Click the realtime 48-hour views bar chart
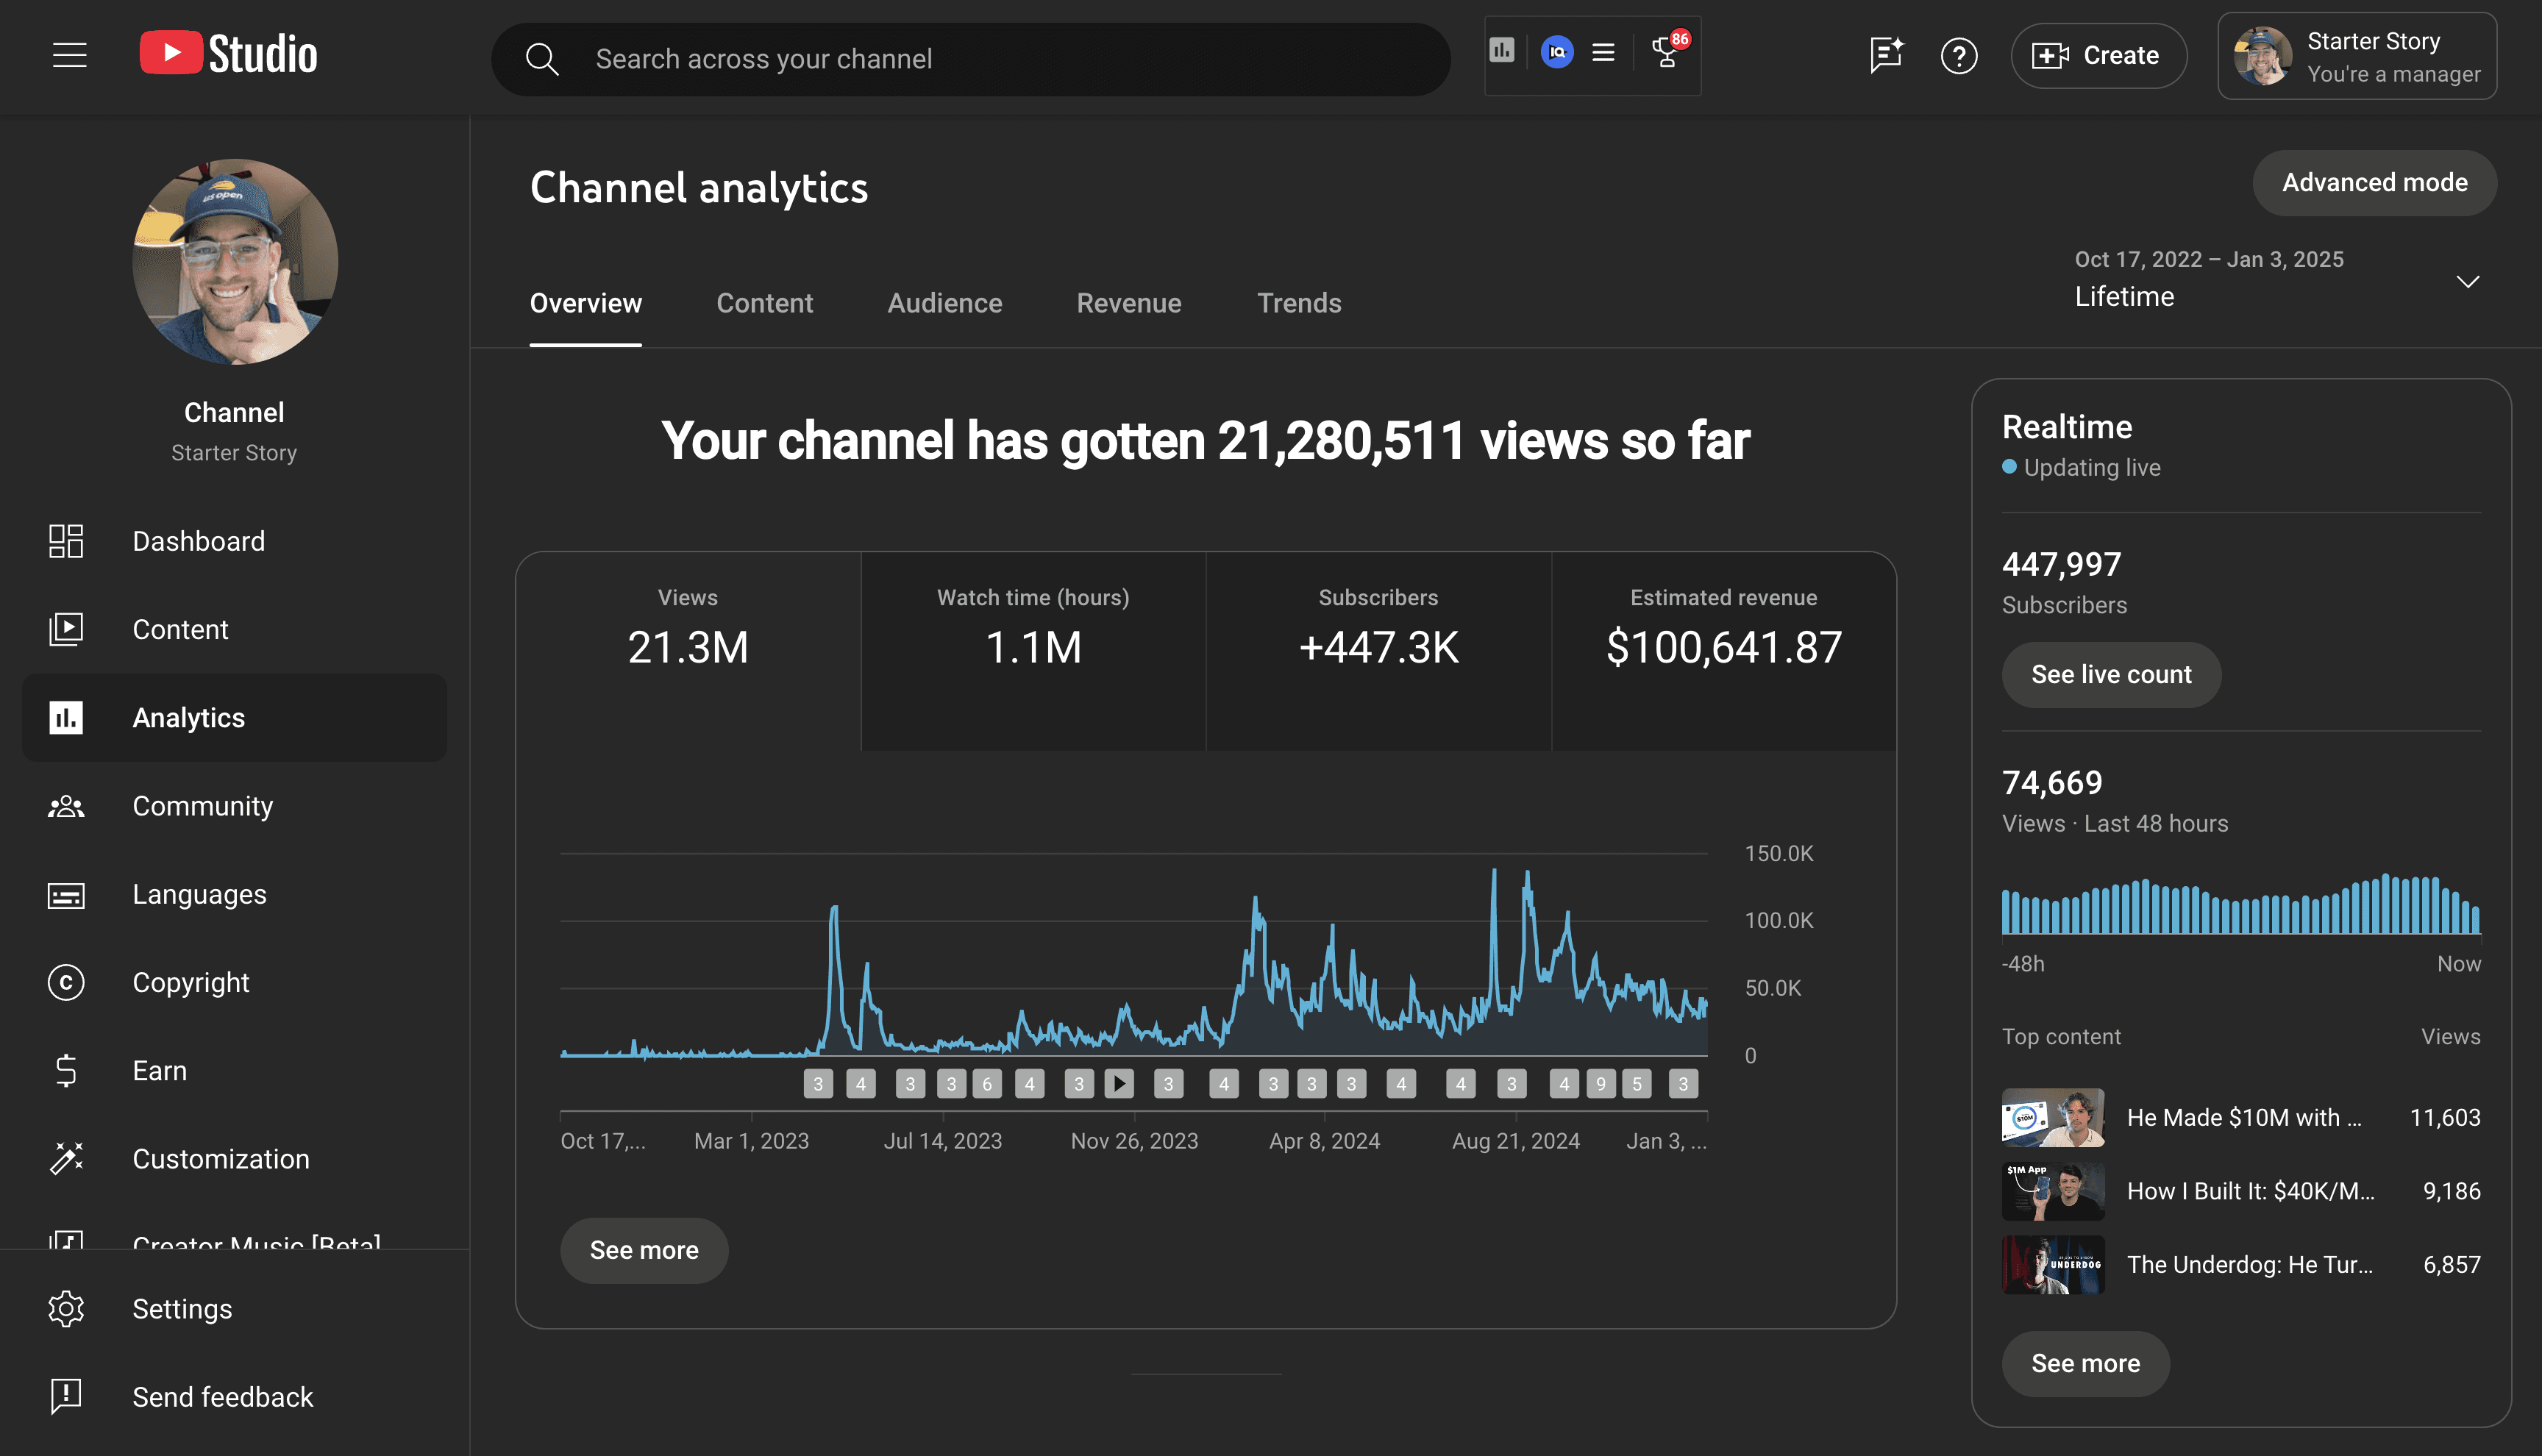The image size is (2542, 1456). coord(2241,904)
